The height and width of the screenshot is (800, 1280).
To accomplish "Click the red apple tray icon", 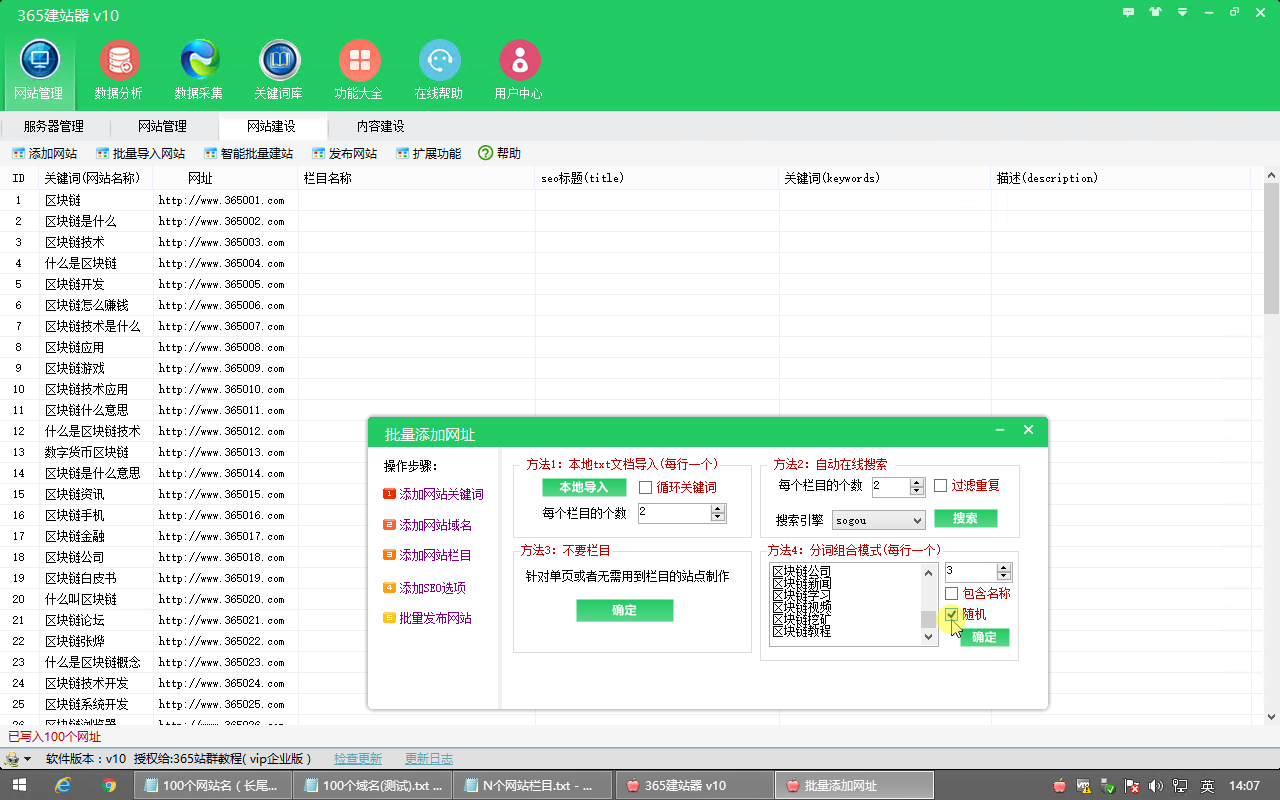I will [1060, 786].
